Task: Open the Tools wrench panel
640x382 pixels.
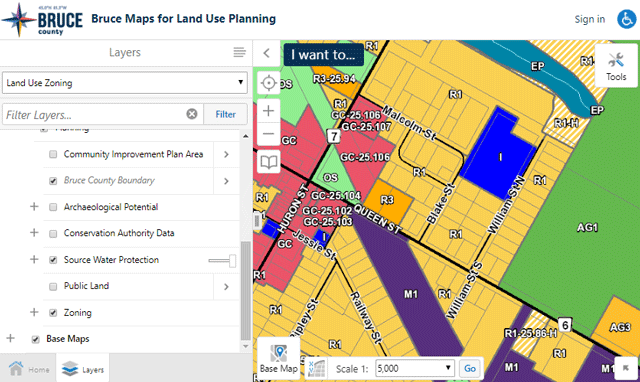Action: click(x=616, y=66)
